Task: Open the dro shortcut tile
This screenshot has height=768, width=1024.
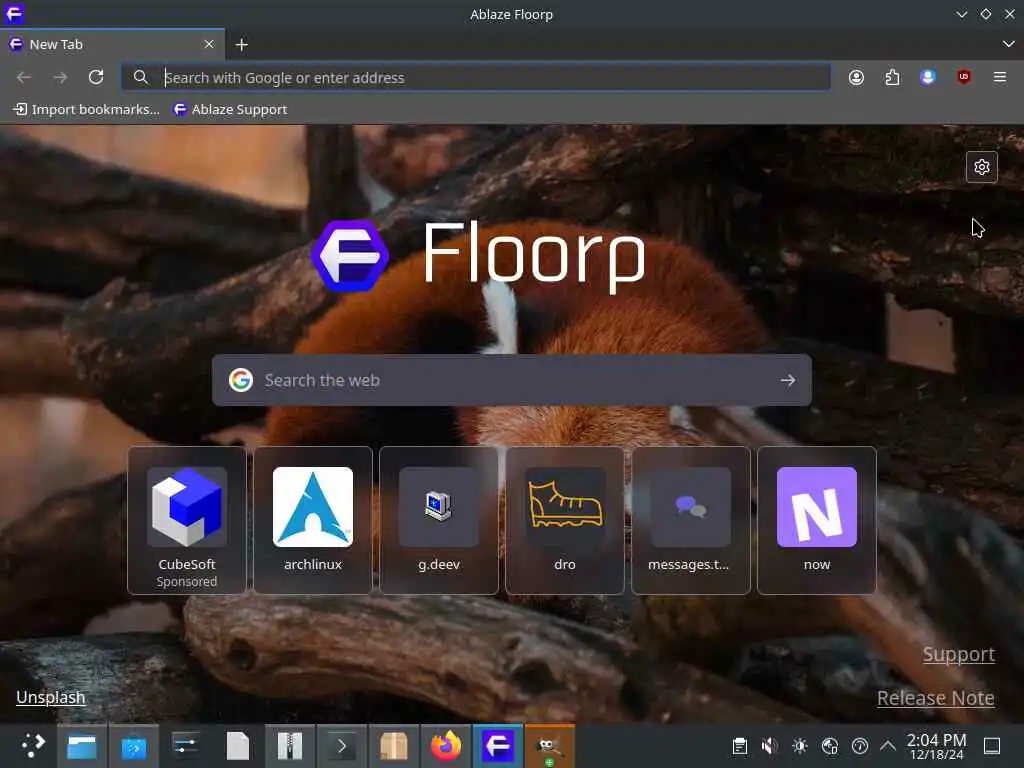Action: 565,520
